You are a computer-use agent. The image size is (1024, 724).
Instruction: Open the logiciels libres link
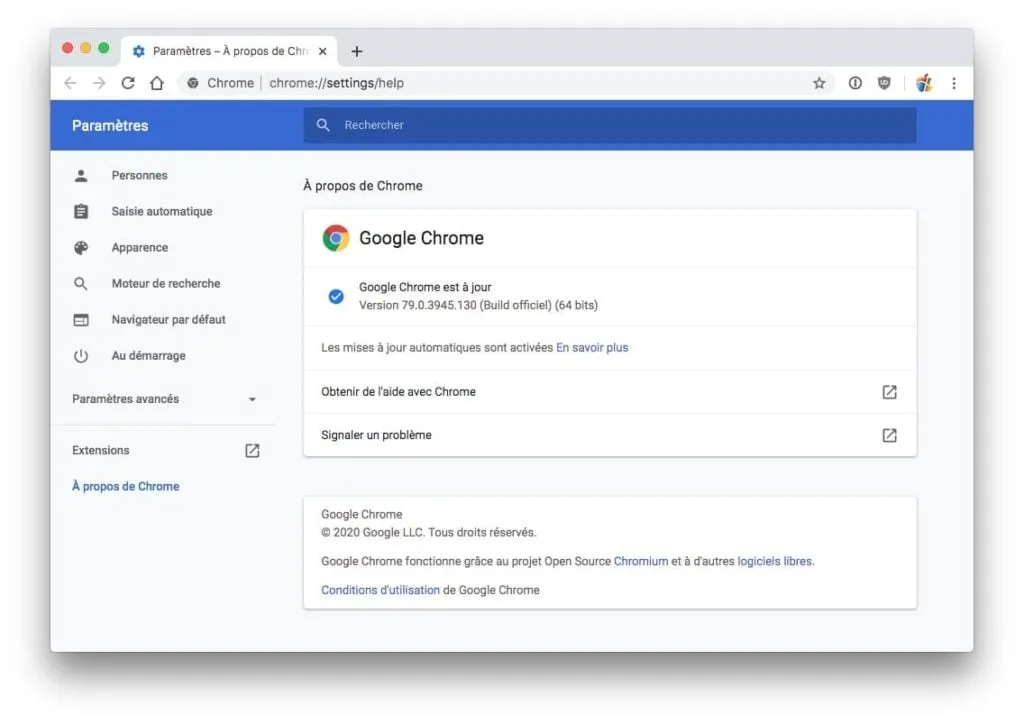click(x=775, y=561)
